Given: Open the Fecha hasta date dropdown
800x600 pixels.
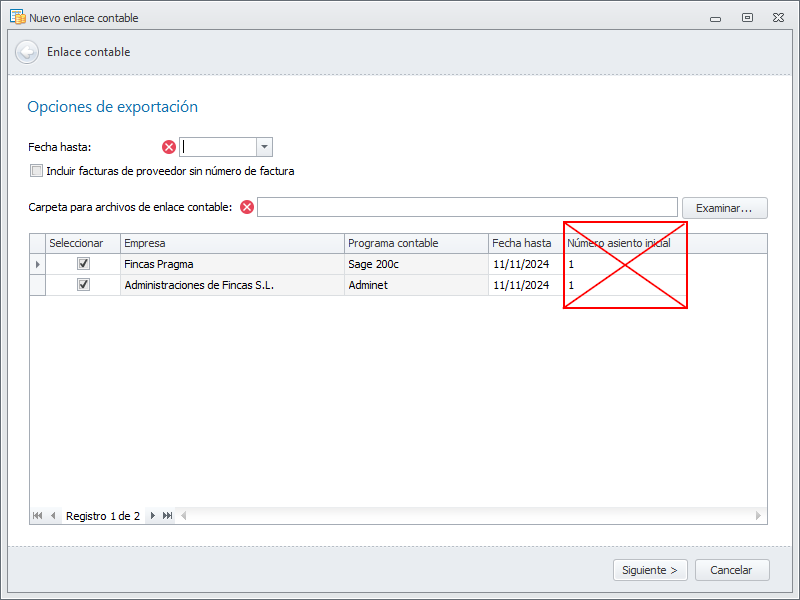Looking at the screenshot, I should (264, 147).
